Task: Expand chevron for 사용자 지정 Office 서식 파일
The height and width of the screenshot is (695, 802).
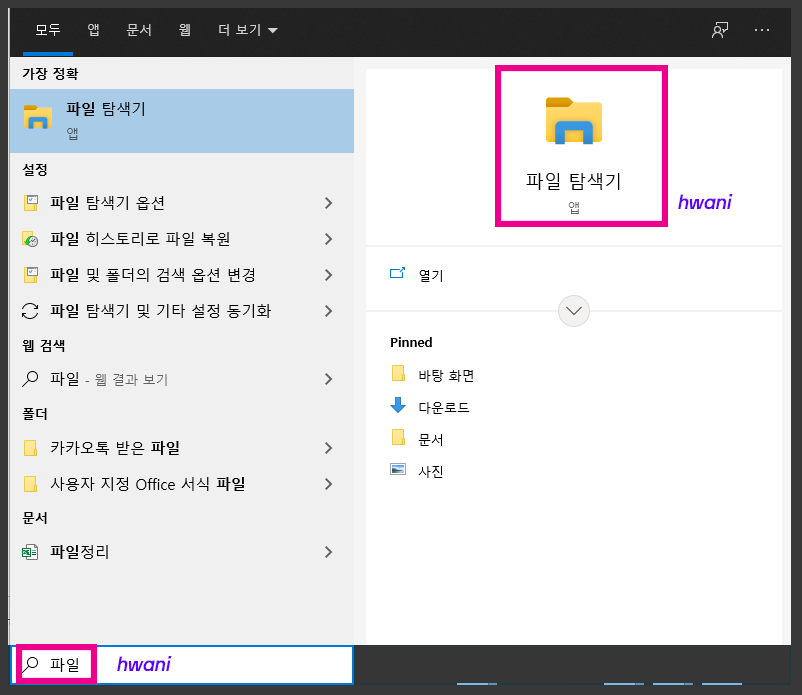Action: (329, 484)
